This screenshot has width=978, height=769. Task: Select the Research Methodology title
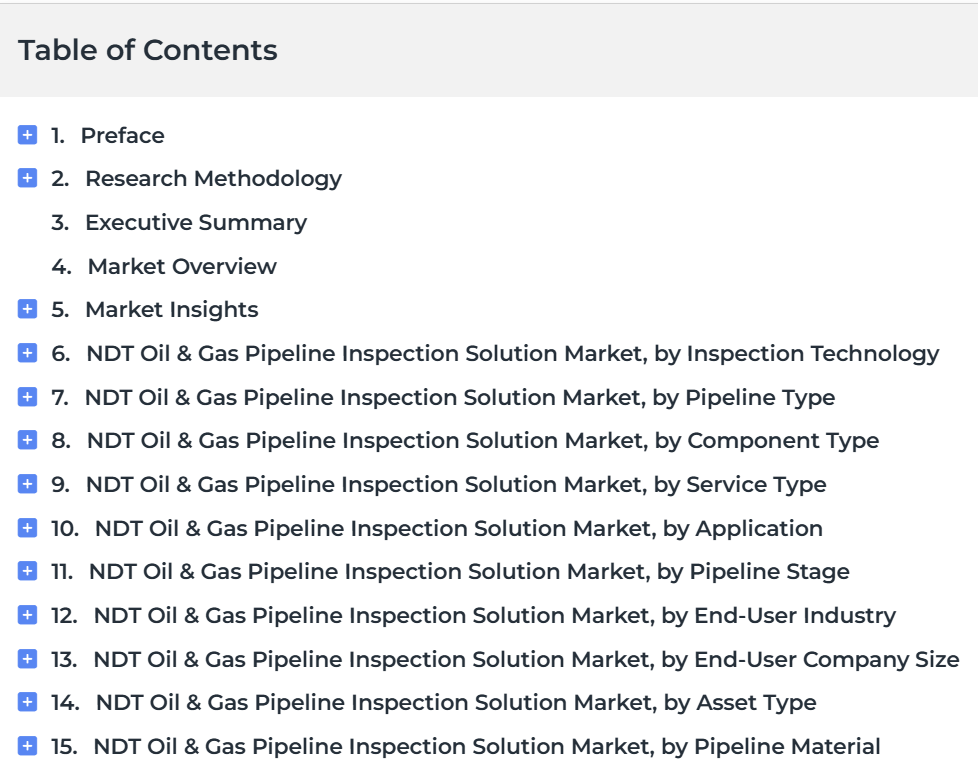coord(213,179)
